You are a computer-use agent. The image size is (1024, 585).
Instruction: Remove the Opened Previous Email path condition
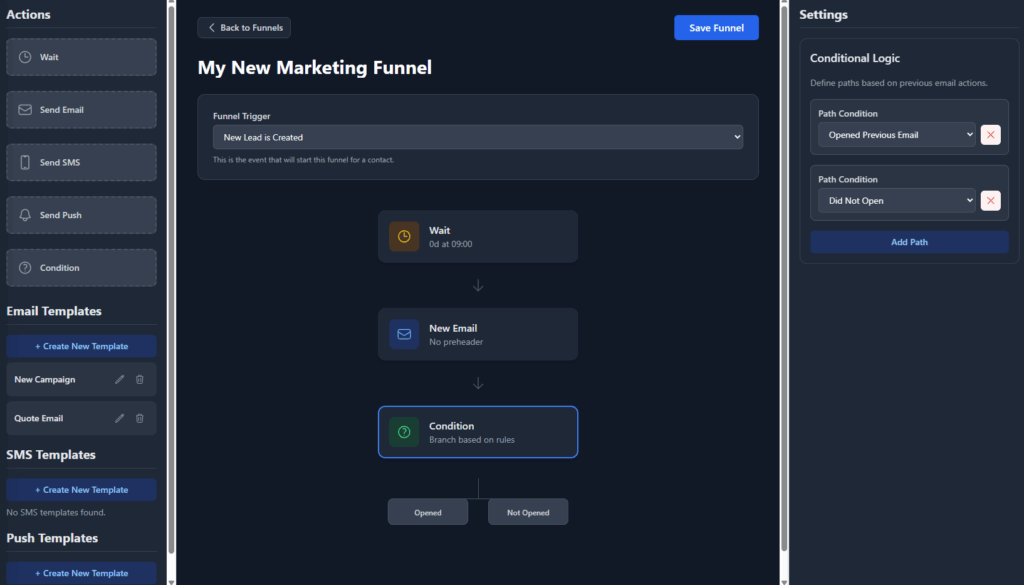pyautogui.click(x=990, y=135)
